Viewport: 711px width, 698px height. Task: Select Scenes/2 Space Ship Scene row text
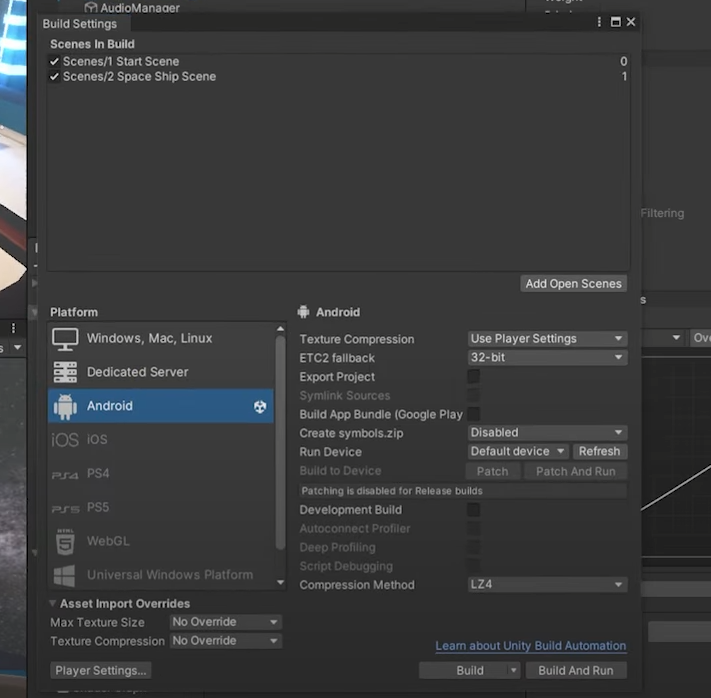pos(139,77)
